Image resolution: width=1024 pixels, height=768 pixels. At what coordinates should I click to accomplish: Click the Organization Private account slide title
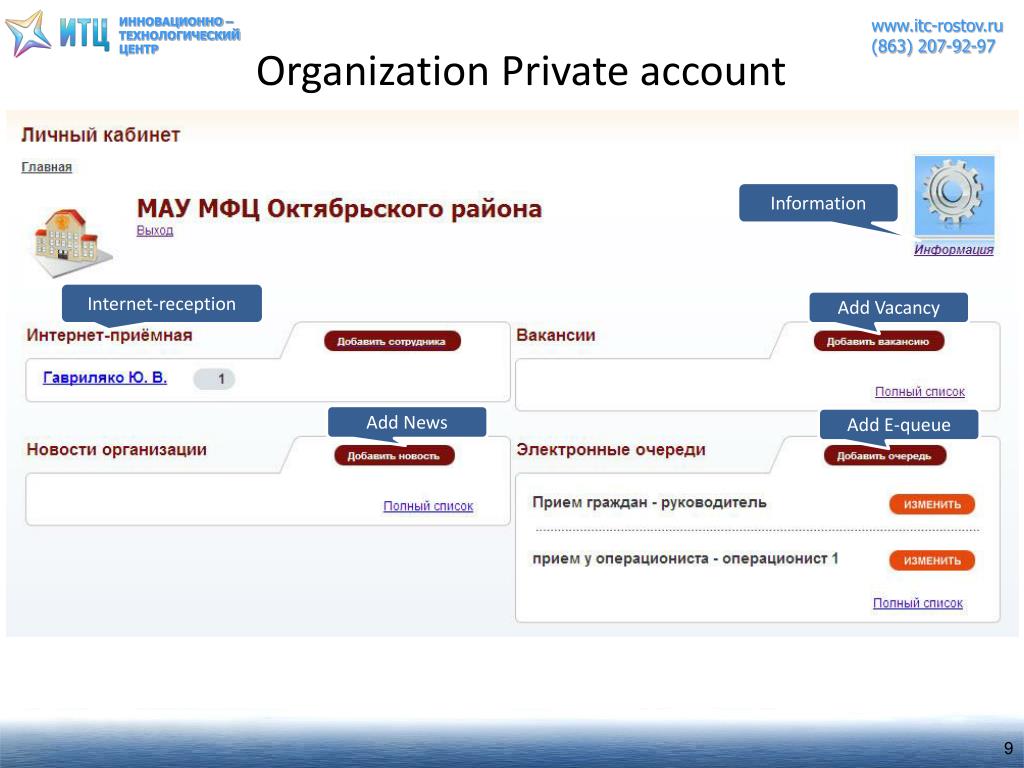(x=520, y=71)
